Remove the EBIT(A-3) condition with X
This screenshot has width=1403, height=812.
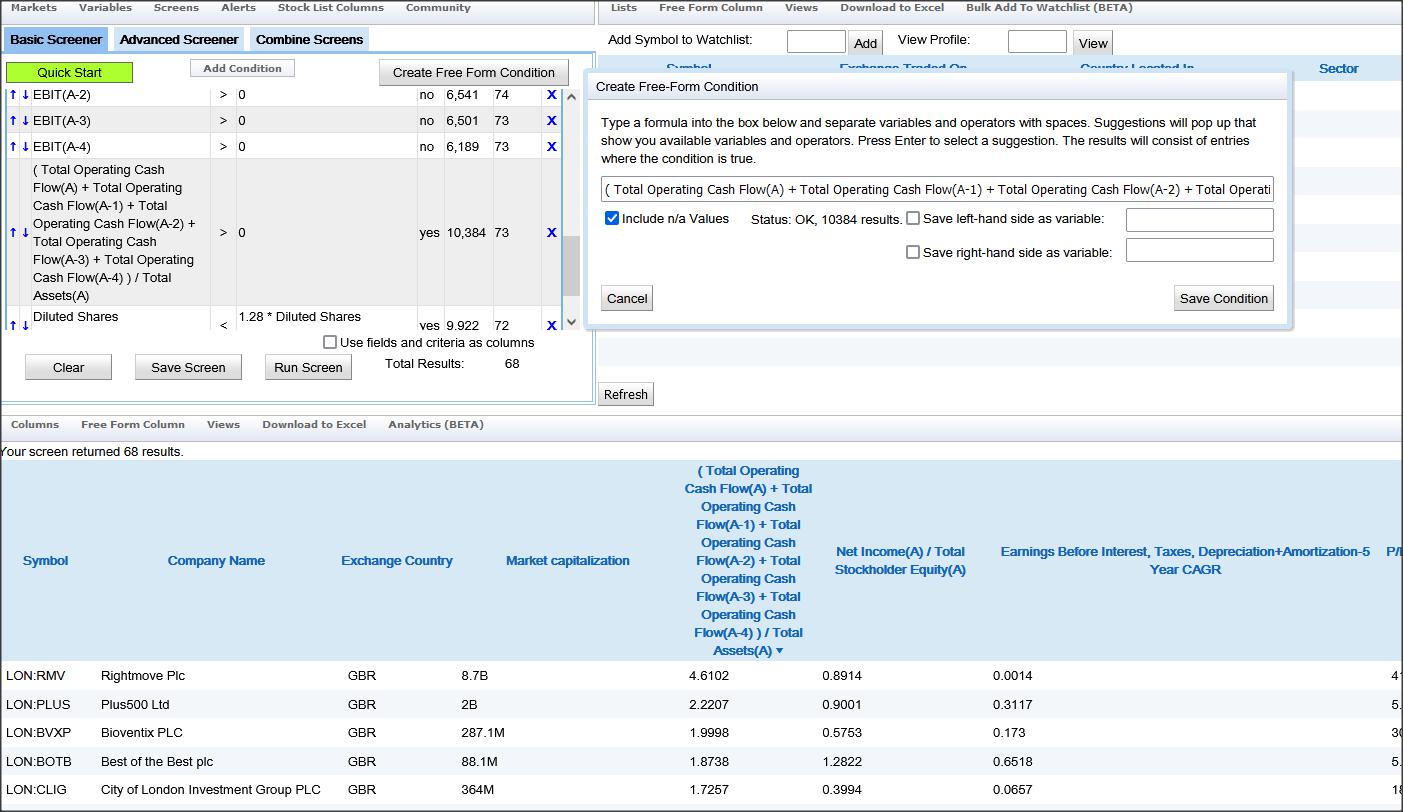tap(551, 121)
